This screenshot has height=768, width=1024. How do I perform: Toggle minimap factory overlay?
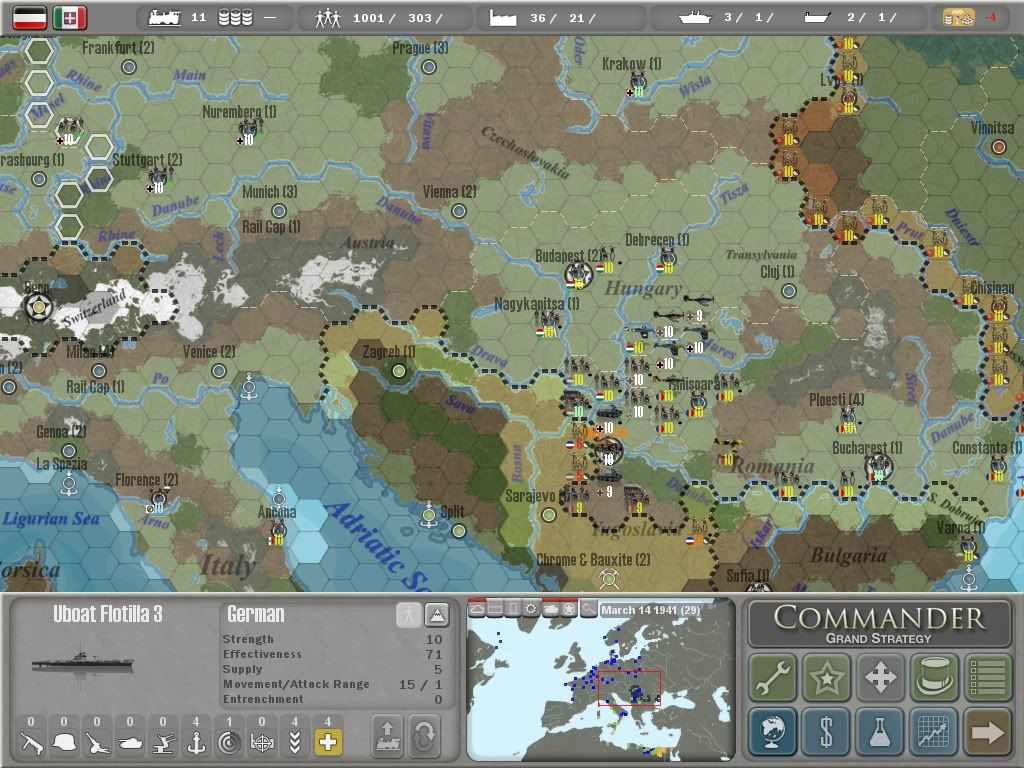(496, 609)
